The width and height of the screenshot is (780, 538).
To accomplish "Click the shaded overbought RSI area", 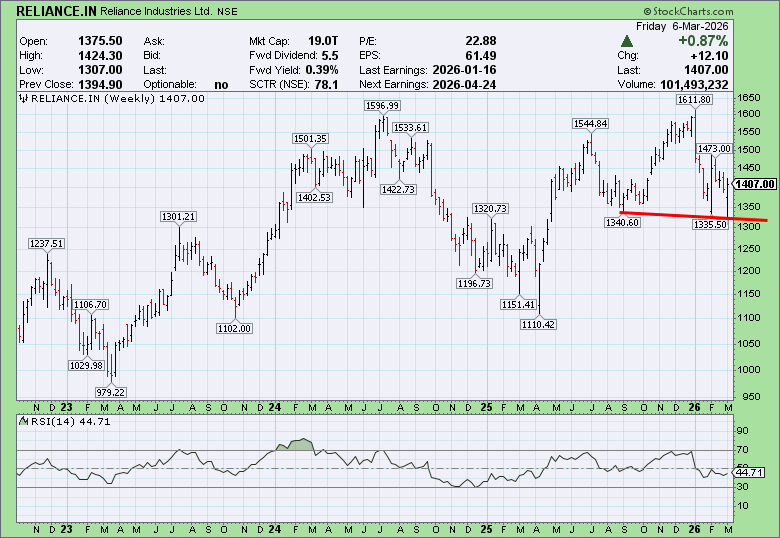I will (295, 445).
